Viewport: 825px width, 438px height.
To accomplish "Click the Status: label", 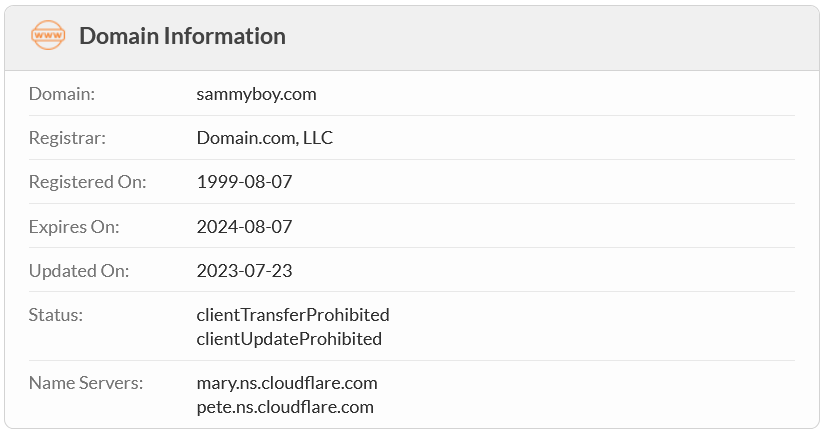I will (x=55, y=315).
